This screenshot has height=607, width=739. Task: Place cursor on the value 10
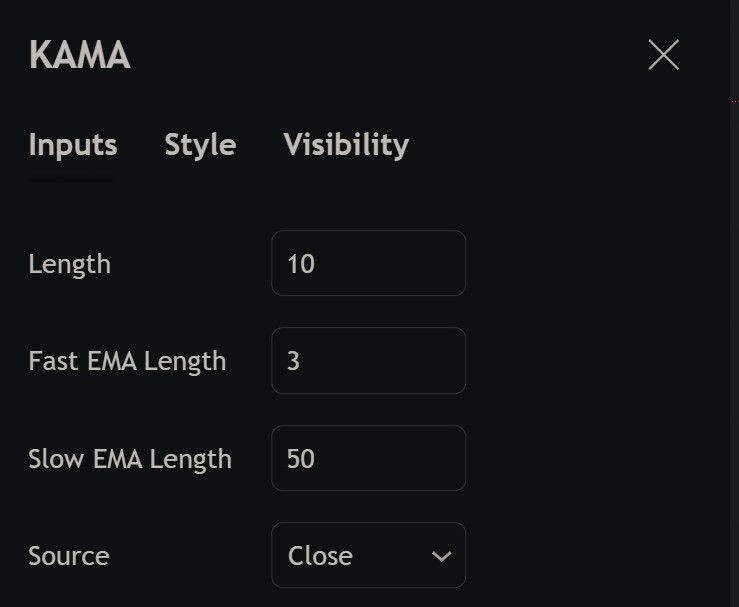point(301,264)
